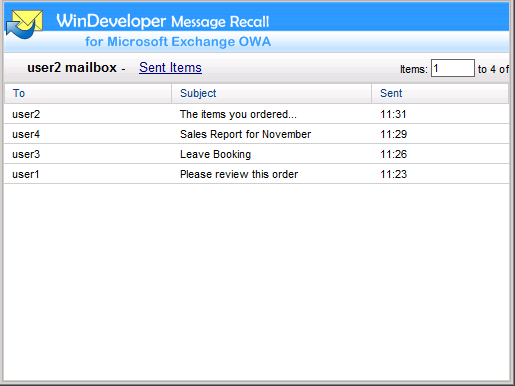Screen dimensions: 515x386
Task: Click 'for Microsoft Exchange OWA' subtitle
Action: click(178, 42)
